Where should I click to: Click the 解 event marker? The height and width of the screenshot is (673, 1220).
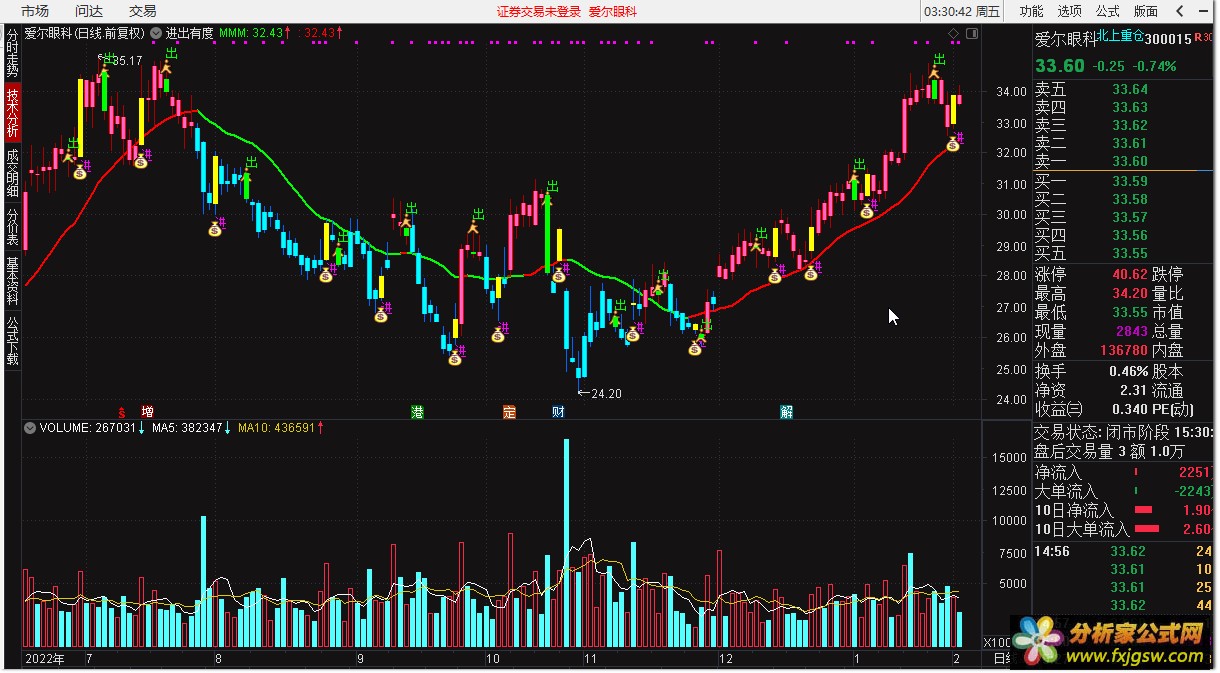pos(787,411)
